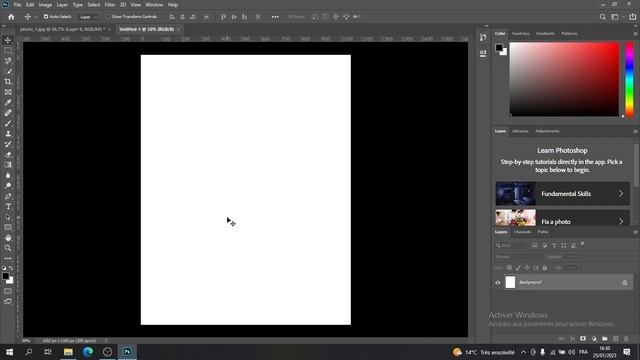
Task: Open the layer kind filter dropdown
Action: click(x=512, y=245)
